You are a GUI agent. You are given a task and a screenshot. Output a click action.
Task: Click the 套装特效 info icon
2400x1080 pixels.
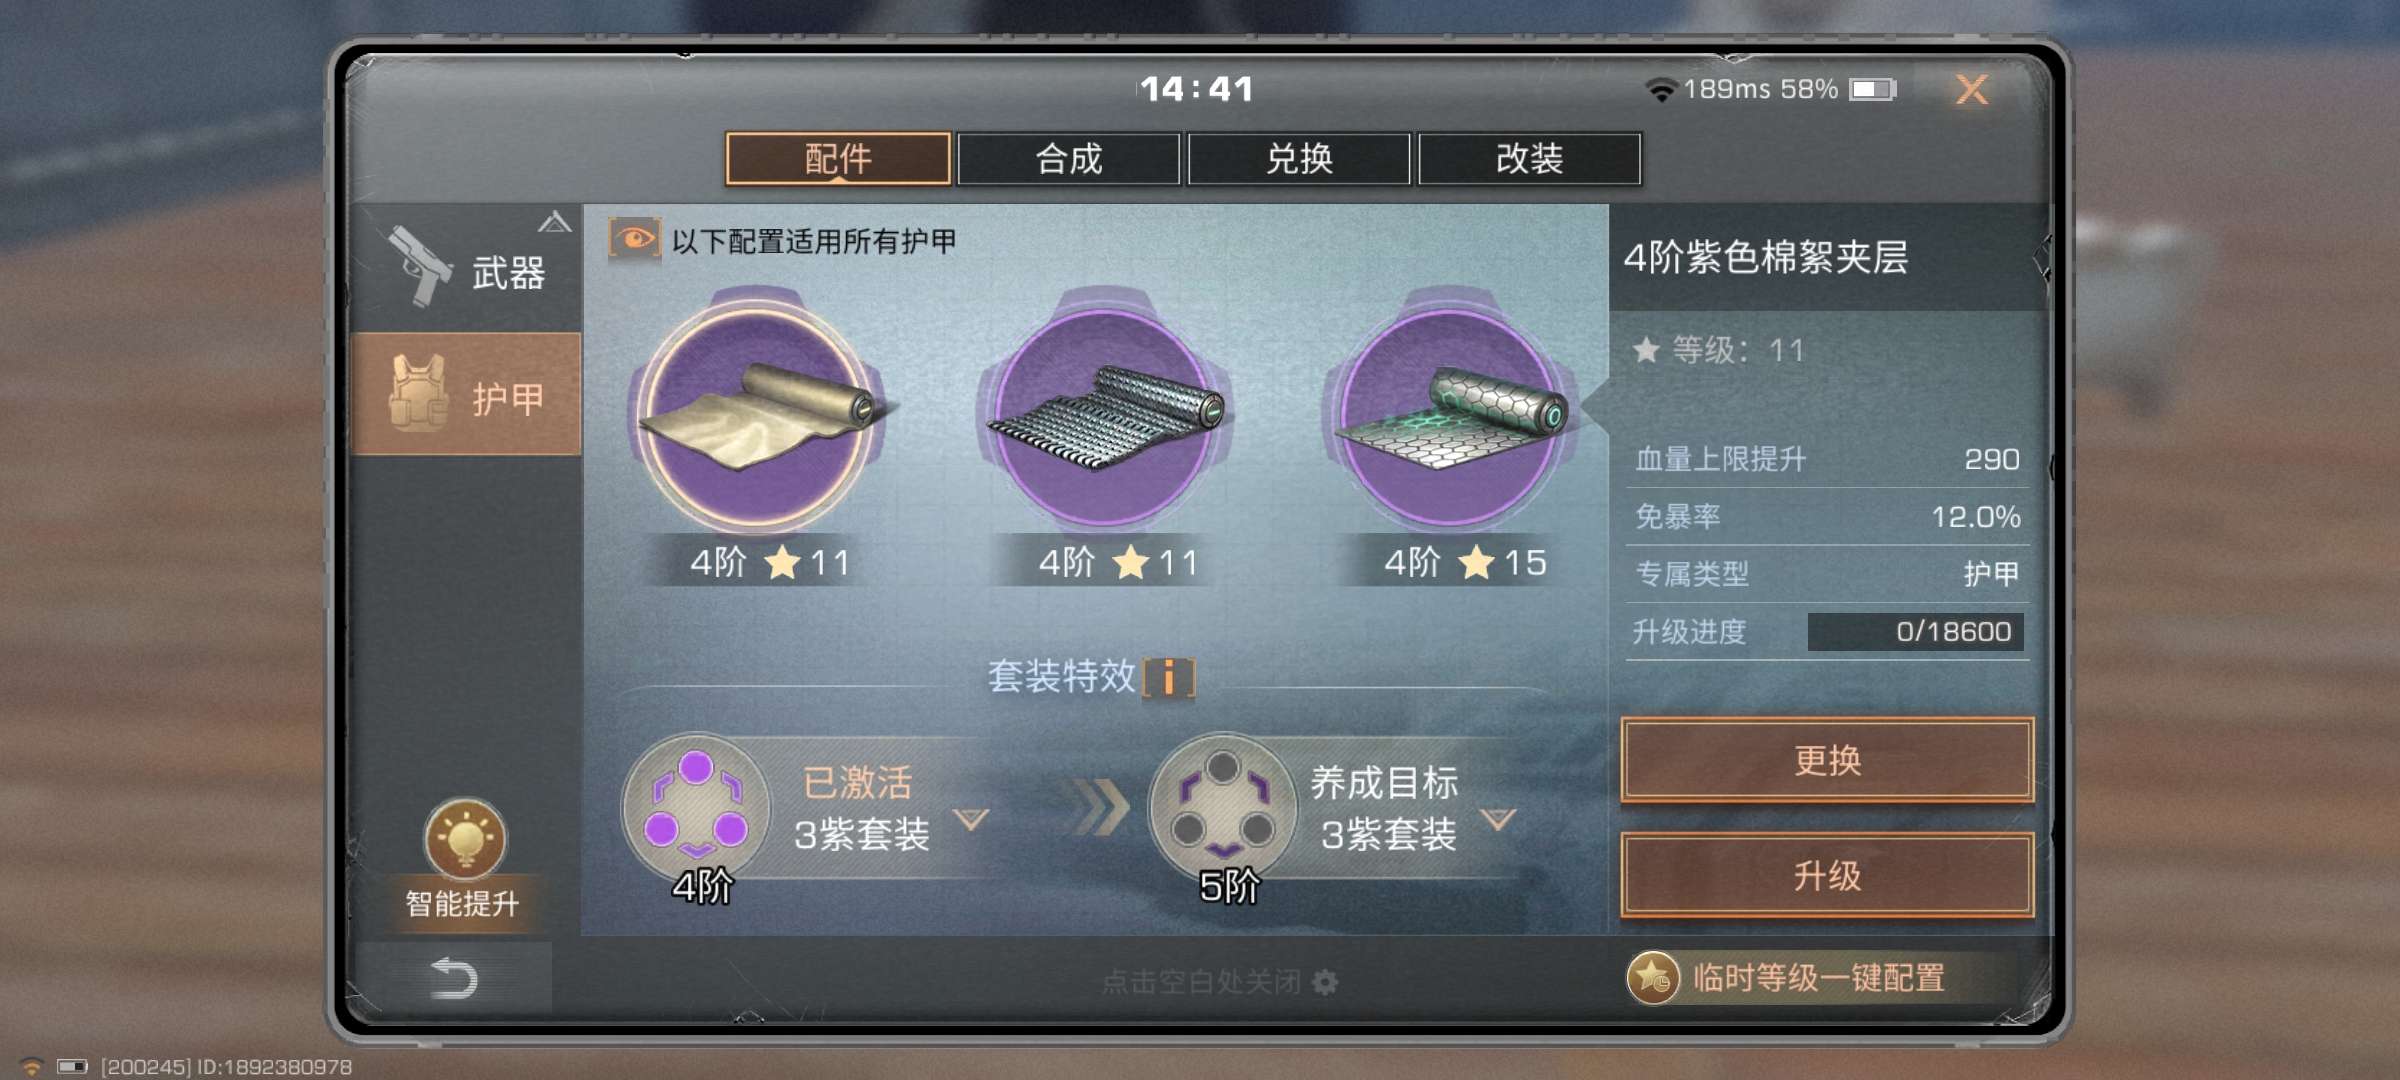1168,678
